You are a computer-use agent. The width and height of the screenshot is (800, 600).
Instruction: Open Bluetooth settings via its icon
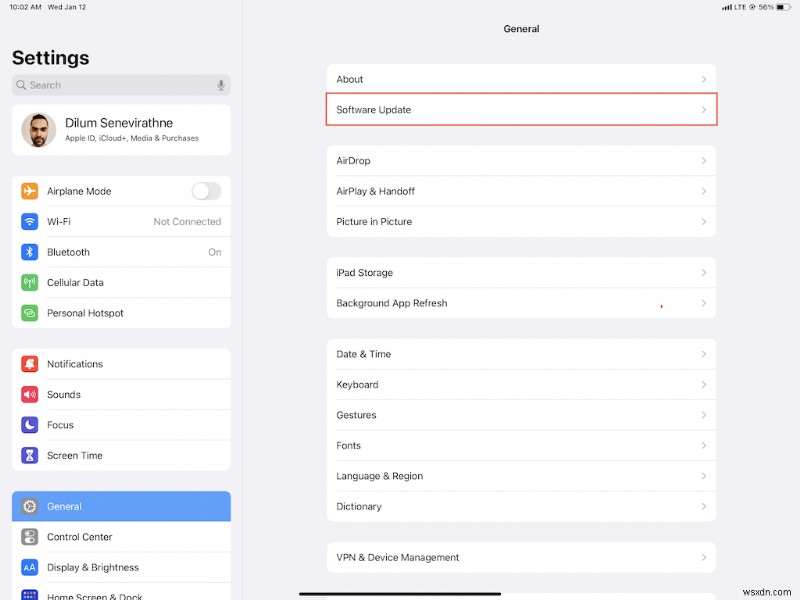30,252
